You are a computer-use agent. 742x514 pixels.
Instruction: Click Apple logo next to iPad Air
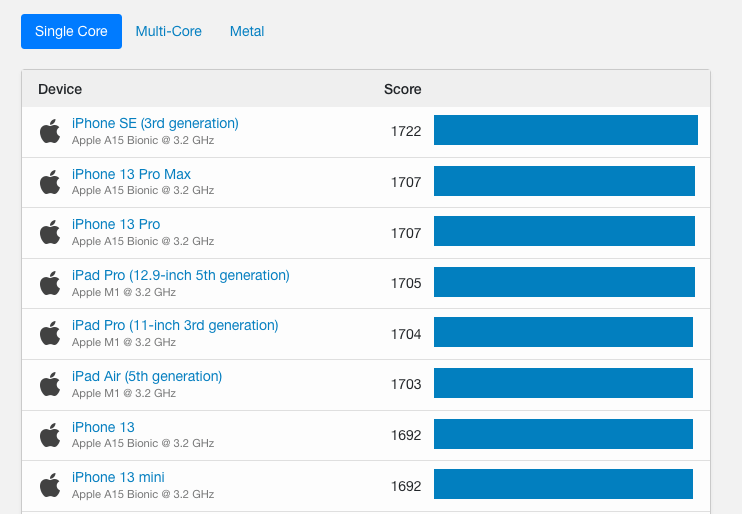tap(50, 384)
